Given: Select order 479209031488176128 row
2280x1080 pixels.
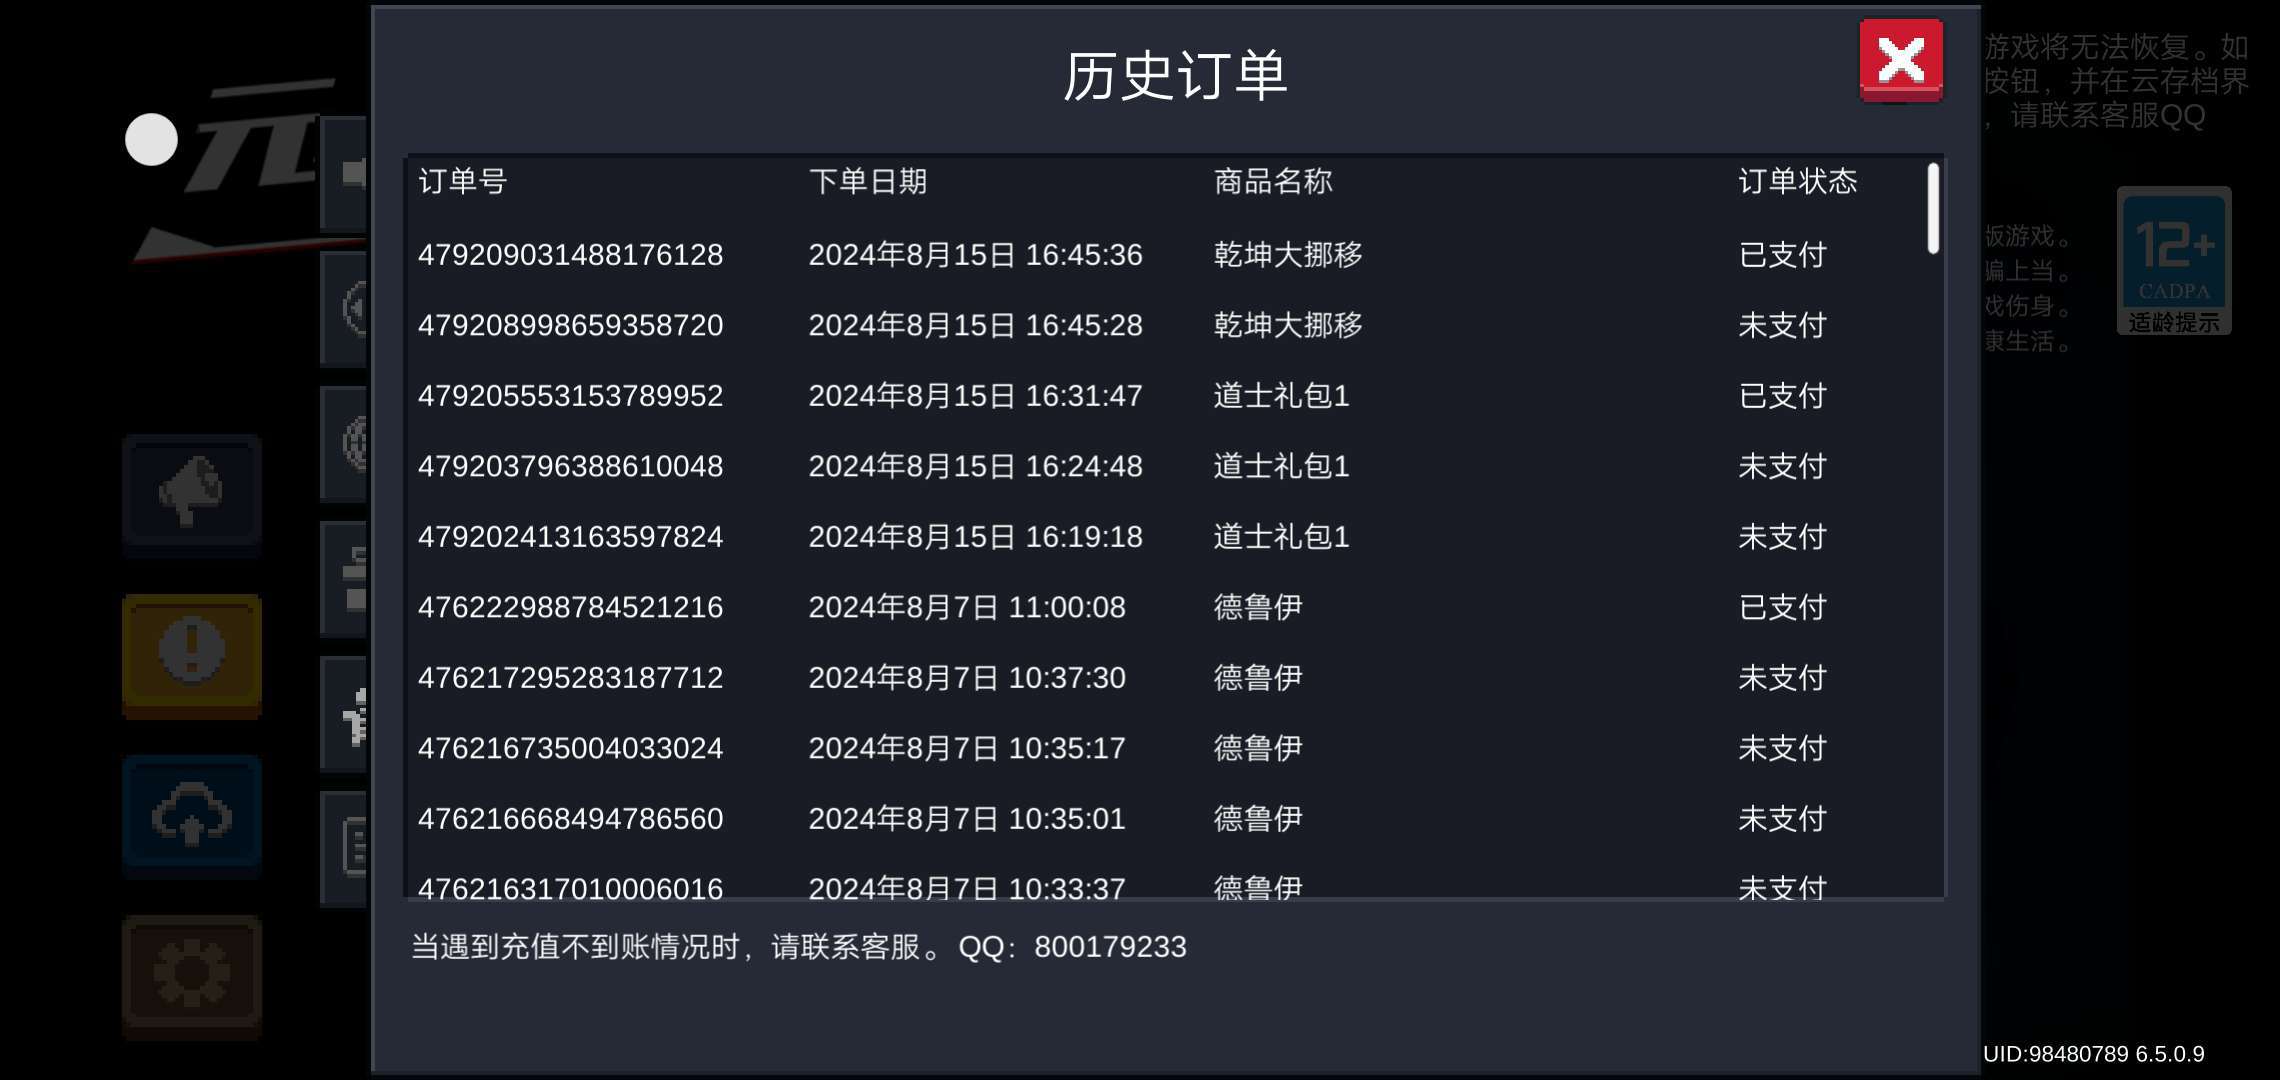Looking at the screenshot, I should (x=570, y=255).
